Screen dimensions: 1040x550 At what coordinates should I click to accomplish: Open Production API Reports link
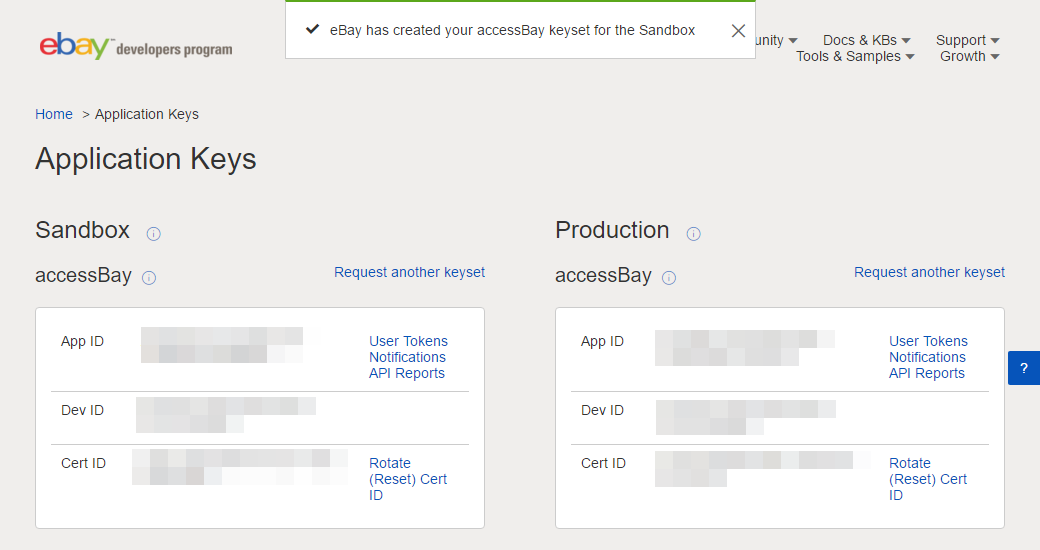(927, 373)
